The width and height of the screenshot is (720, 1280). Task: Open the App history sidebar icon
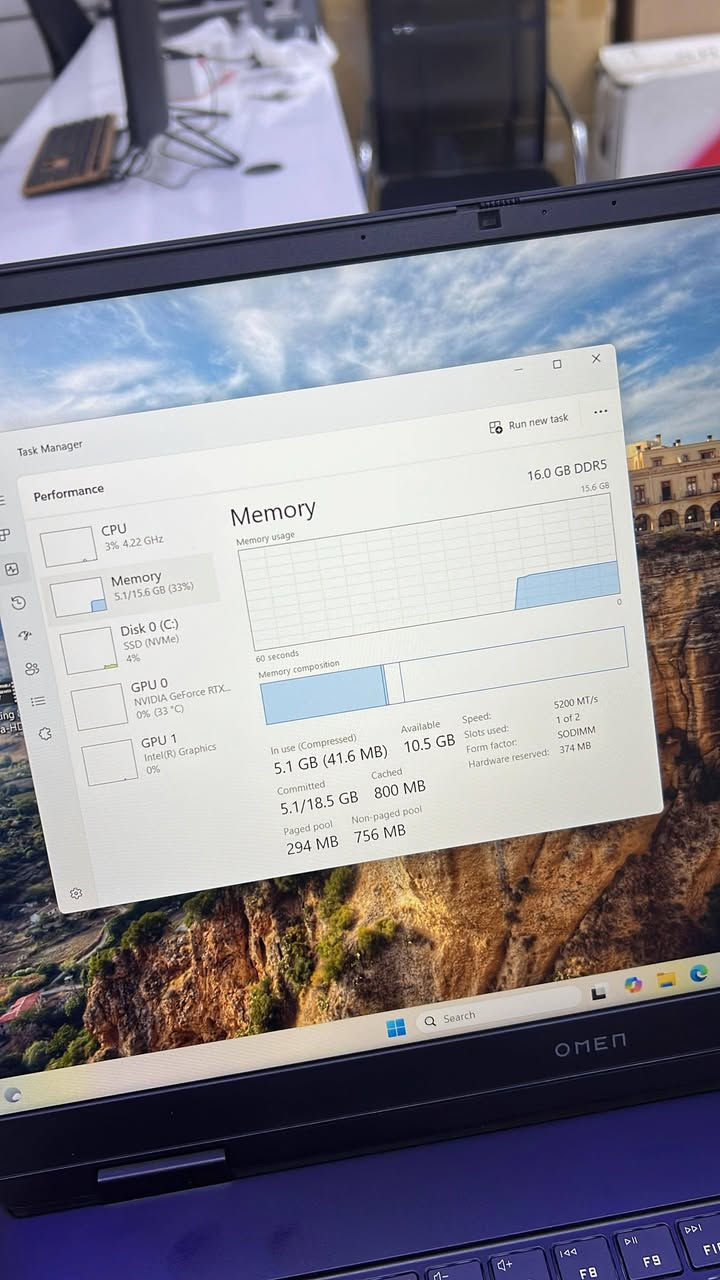point(18,602)
